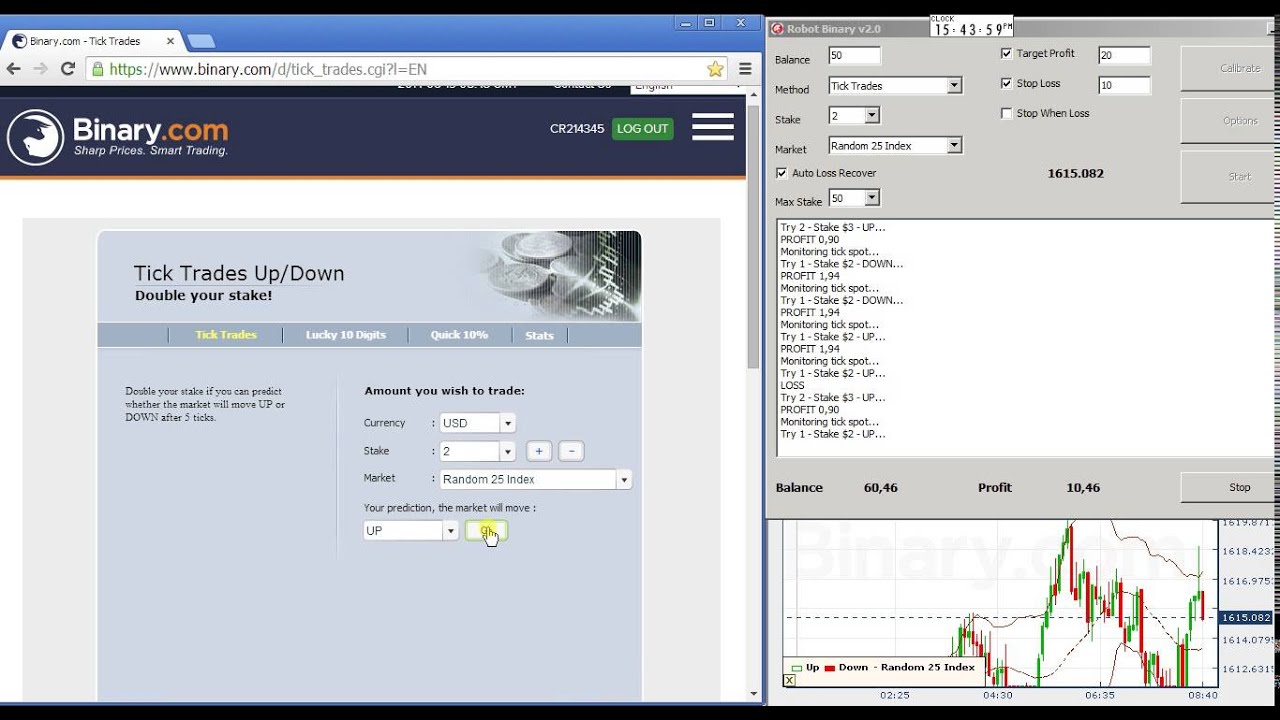The width and height of the screenshot is (1280, 720).
Task: Open the language dropdown on Binary.com
Action: tap(684, 86)
